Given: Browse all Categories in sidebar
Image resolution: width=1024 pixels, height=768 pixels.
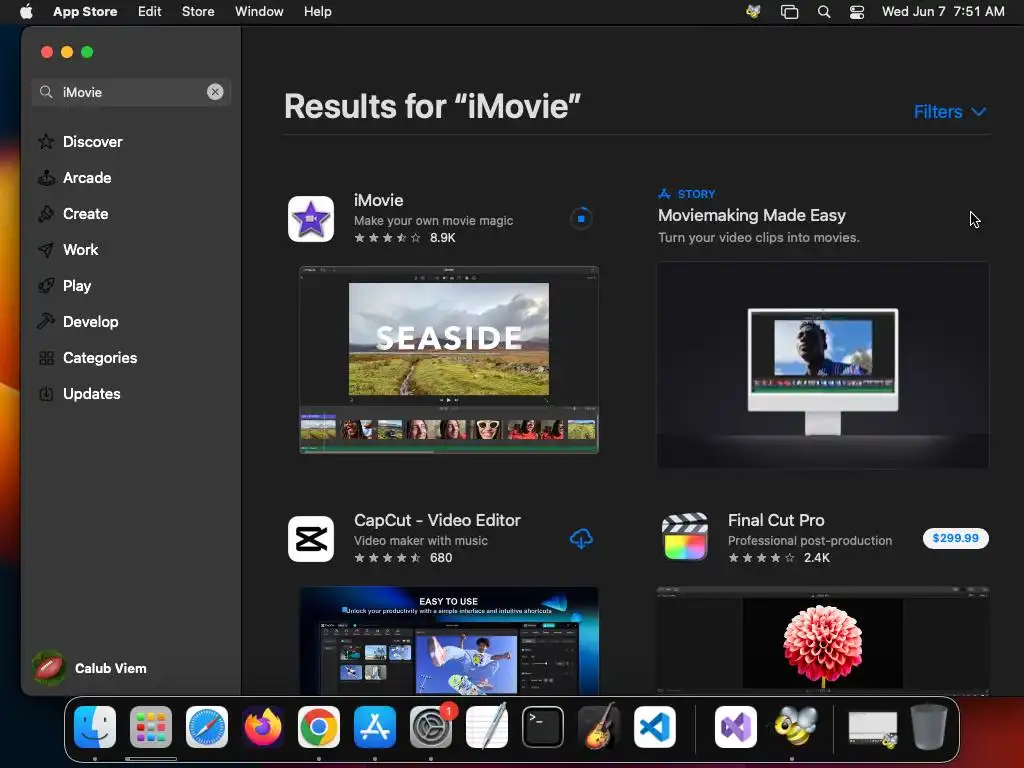Looking at the screenshot, I should (x=99, y=357).
